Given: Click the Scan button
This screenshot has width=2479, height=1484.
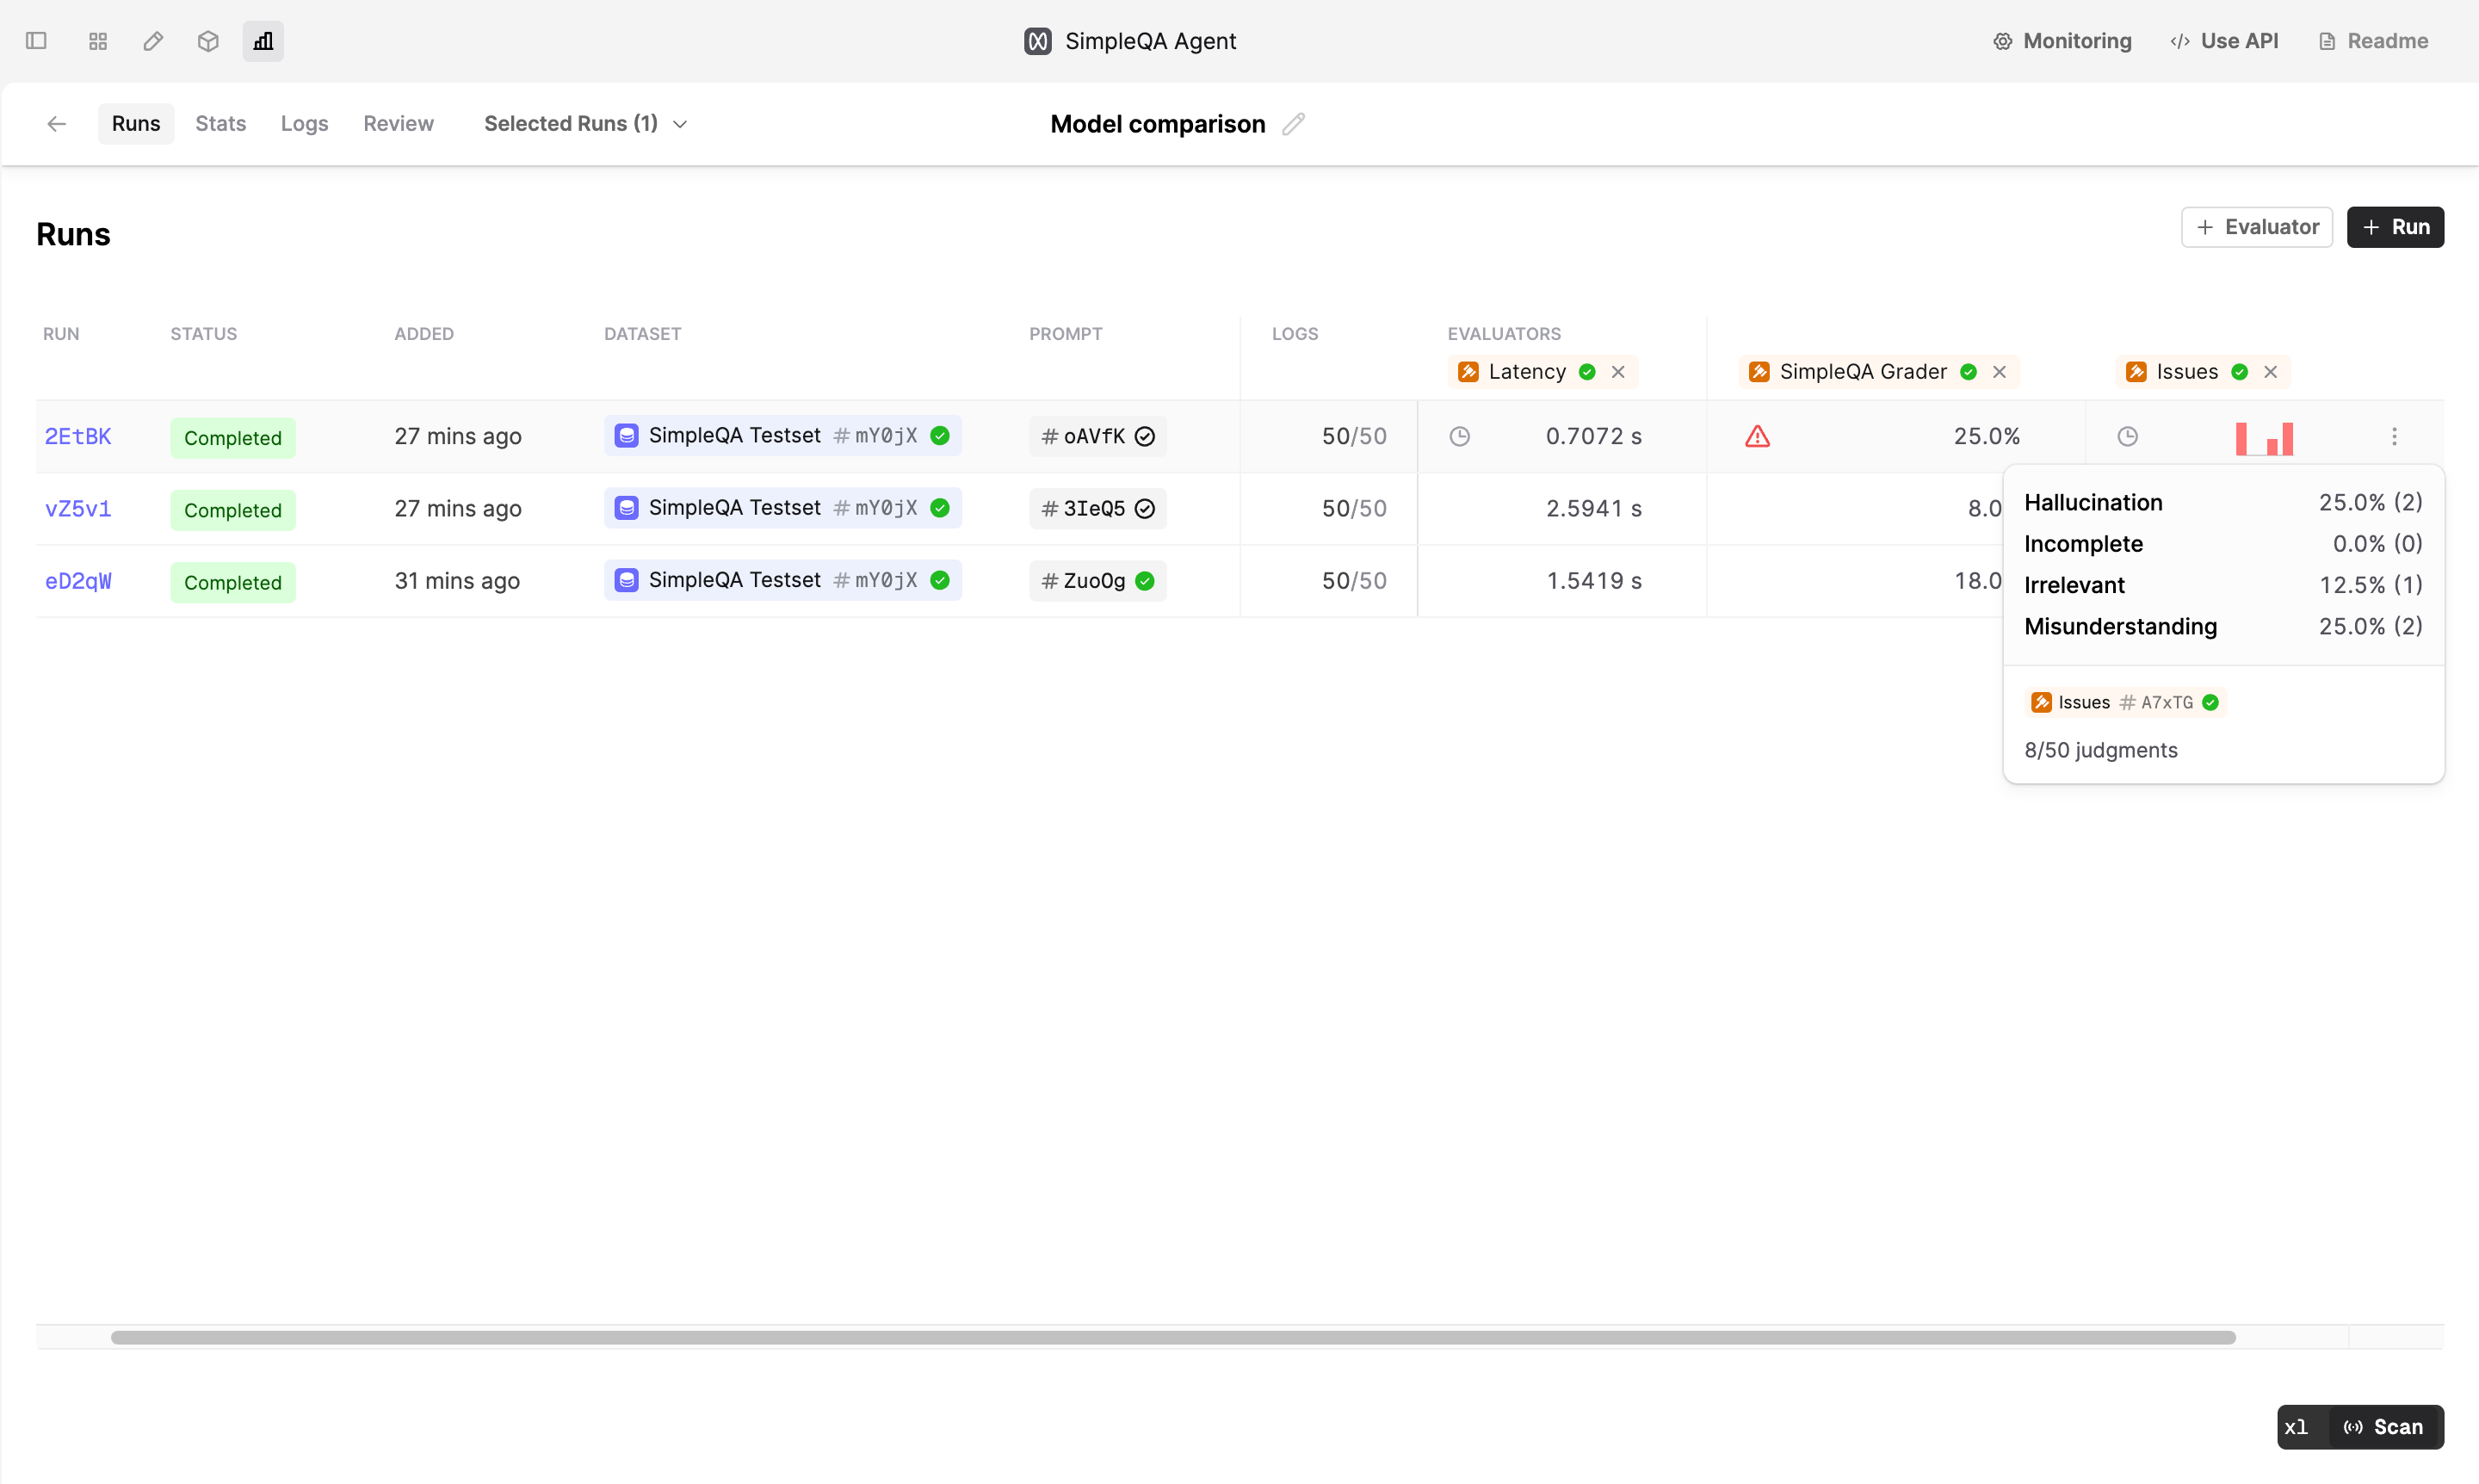Looking at the screenshot, I should (2385, 1427).
